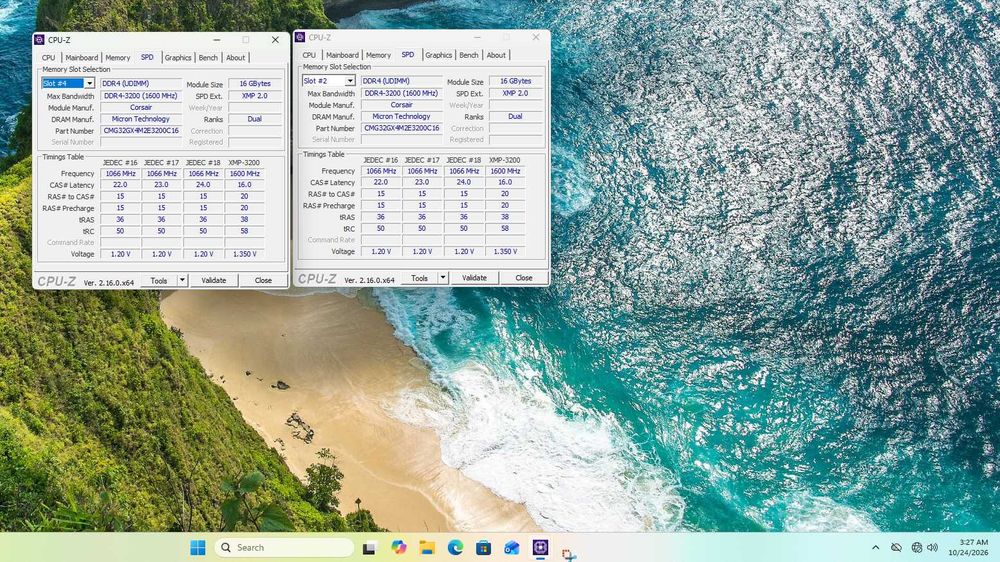The image size is (1000, 562).
Task: Switch to CPU tab in left CPU-Z window
Action: [48, 57]
